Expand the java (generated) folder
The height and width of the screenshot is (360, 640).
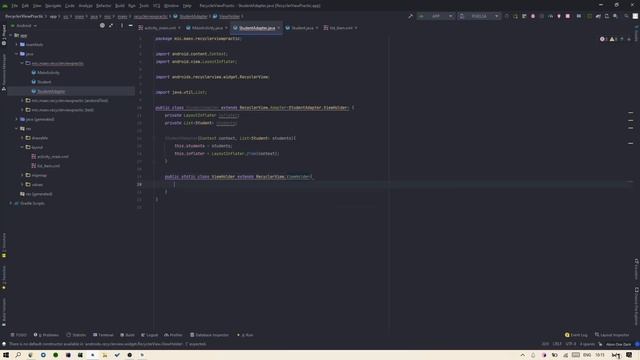pyautogui.click(x=16, y=119)
